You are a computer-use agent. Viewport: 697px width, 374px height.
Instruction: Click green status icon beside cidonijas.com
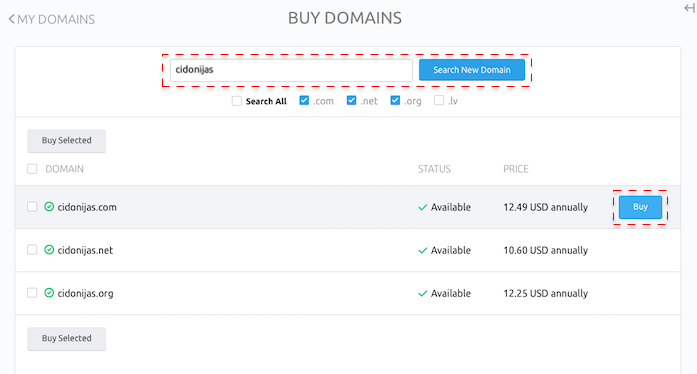click(x=49, y=207)
